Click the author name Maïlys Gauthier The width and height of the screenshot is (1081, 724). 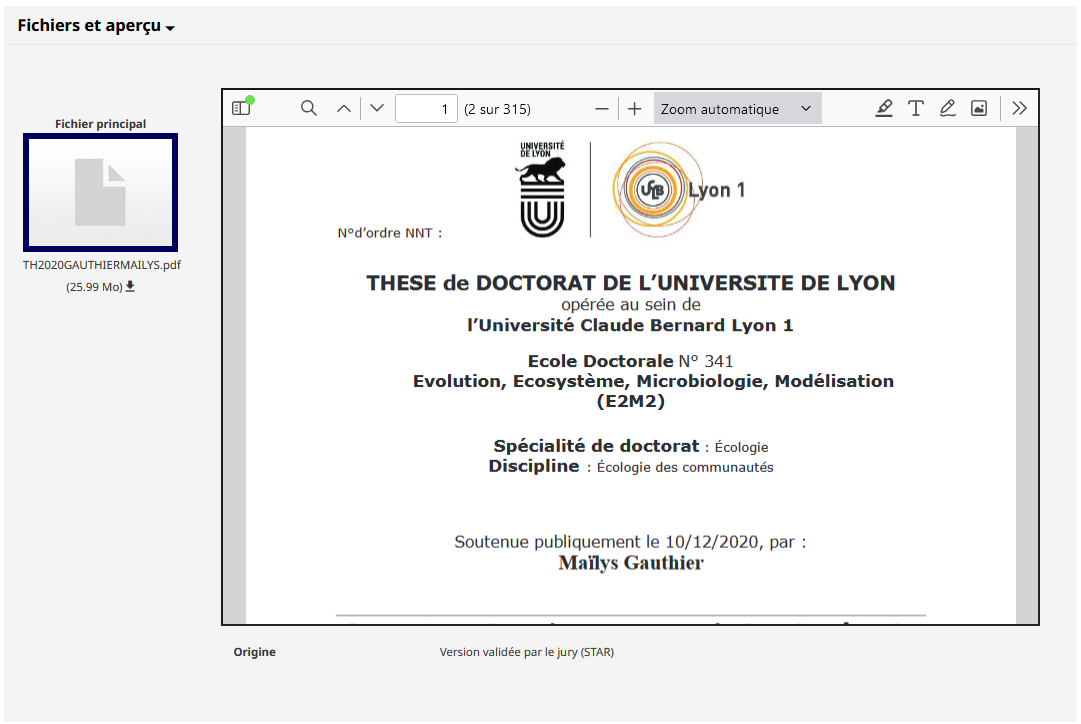pyautogui.click(x=631, y=563)
